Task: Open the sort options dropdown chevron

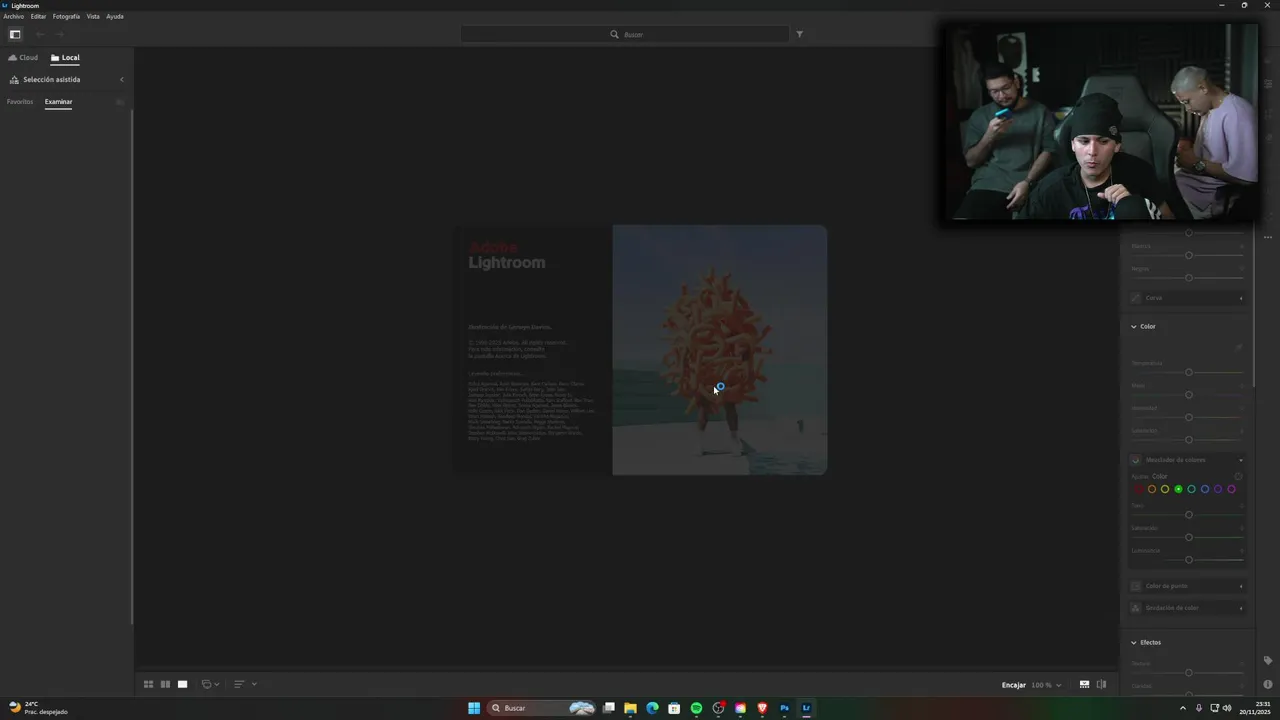Action: (254, 684)
